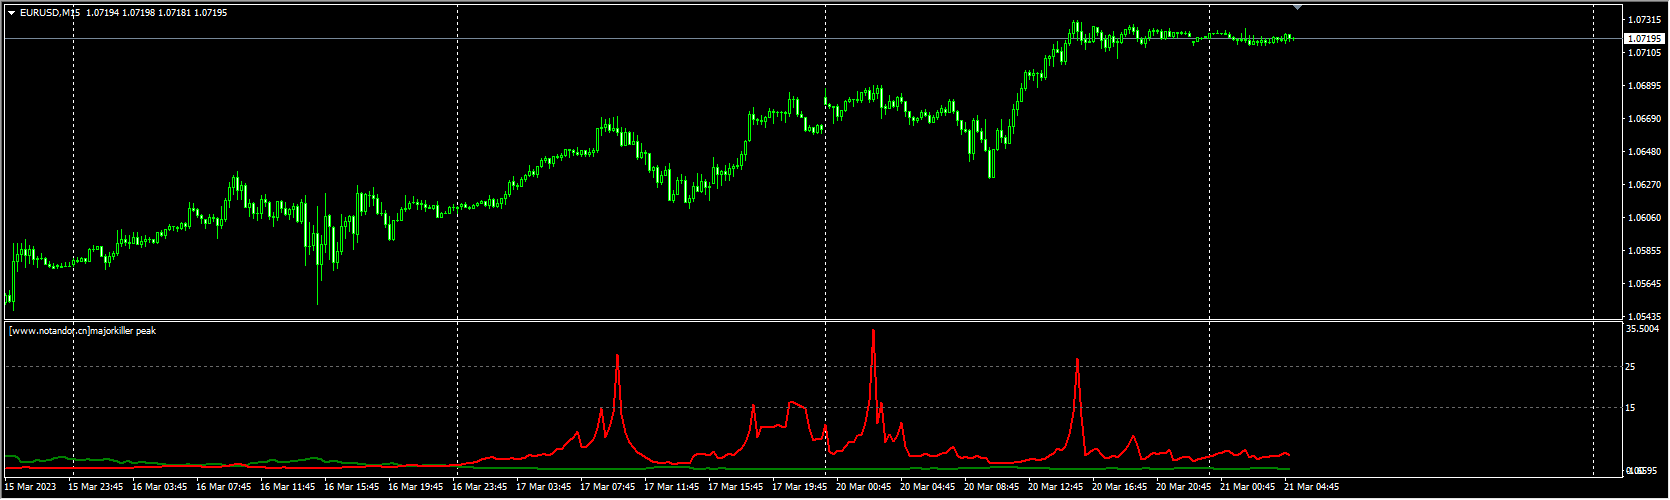This screenshot has height=500, width=1670.
Task: Click price scale value 1.07105
Action: [1644, 53]
